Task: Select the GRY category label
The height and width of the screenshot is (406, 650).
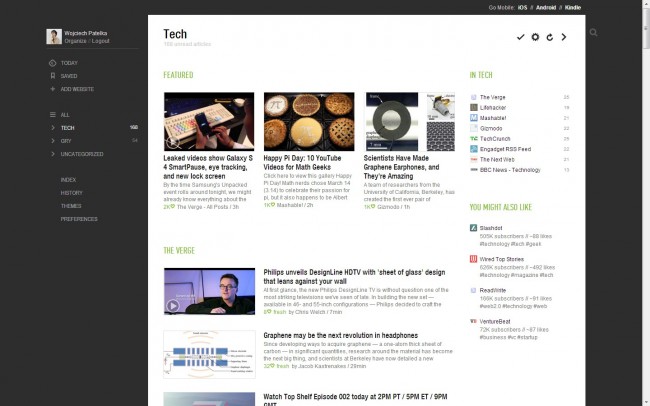Action: coord(66,141)
